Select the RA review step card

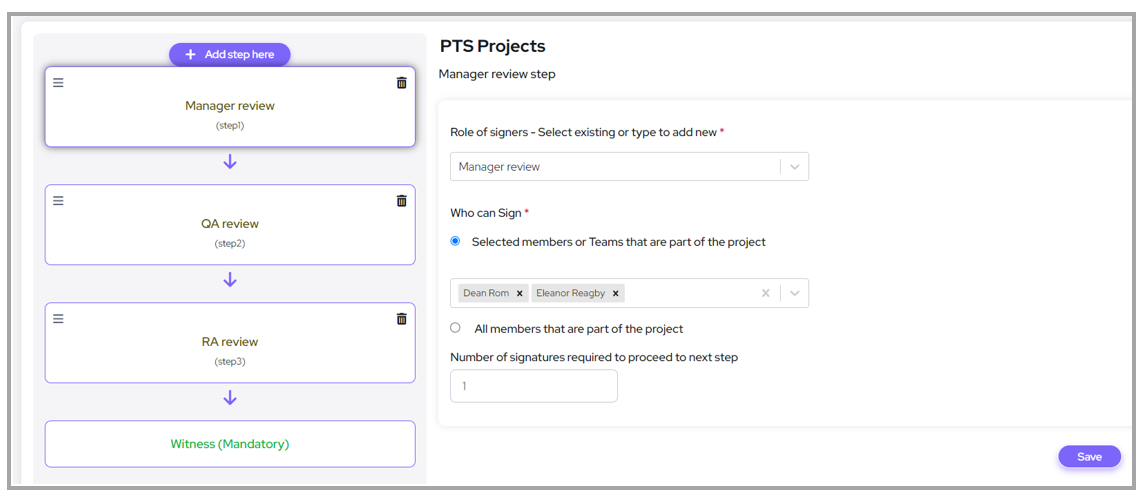(x=230, y=346)
